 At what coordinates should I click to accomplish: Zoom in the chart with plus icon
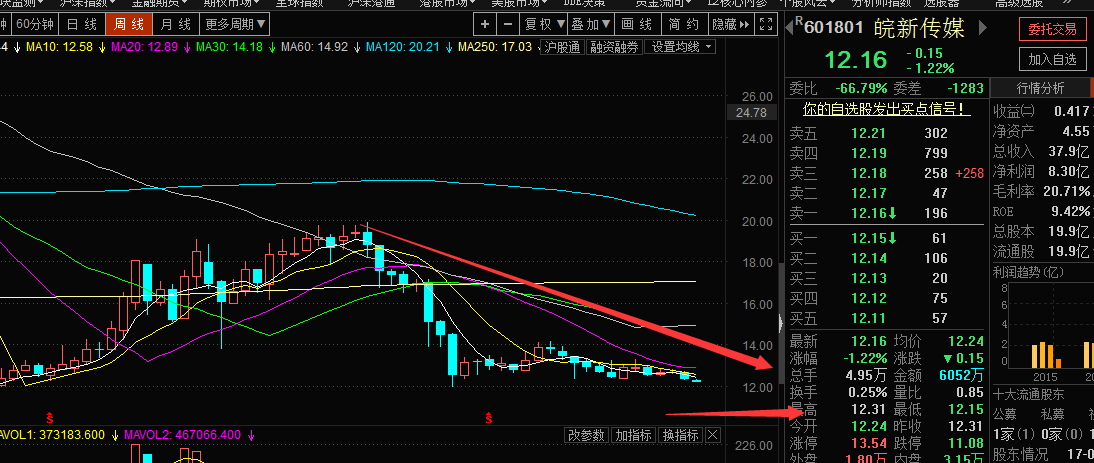tap(485, 24)
